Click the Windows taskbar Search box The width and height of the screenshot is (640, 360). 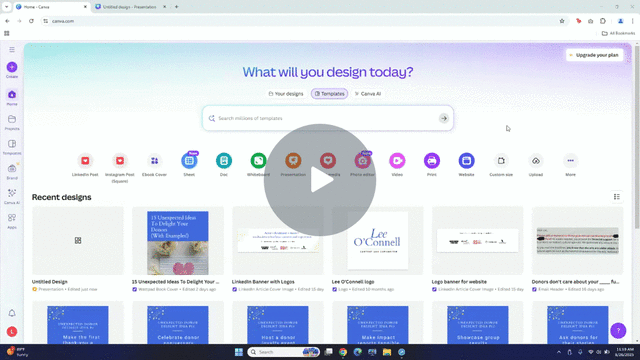click(x=284, y=352)
